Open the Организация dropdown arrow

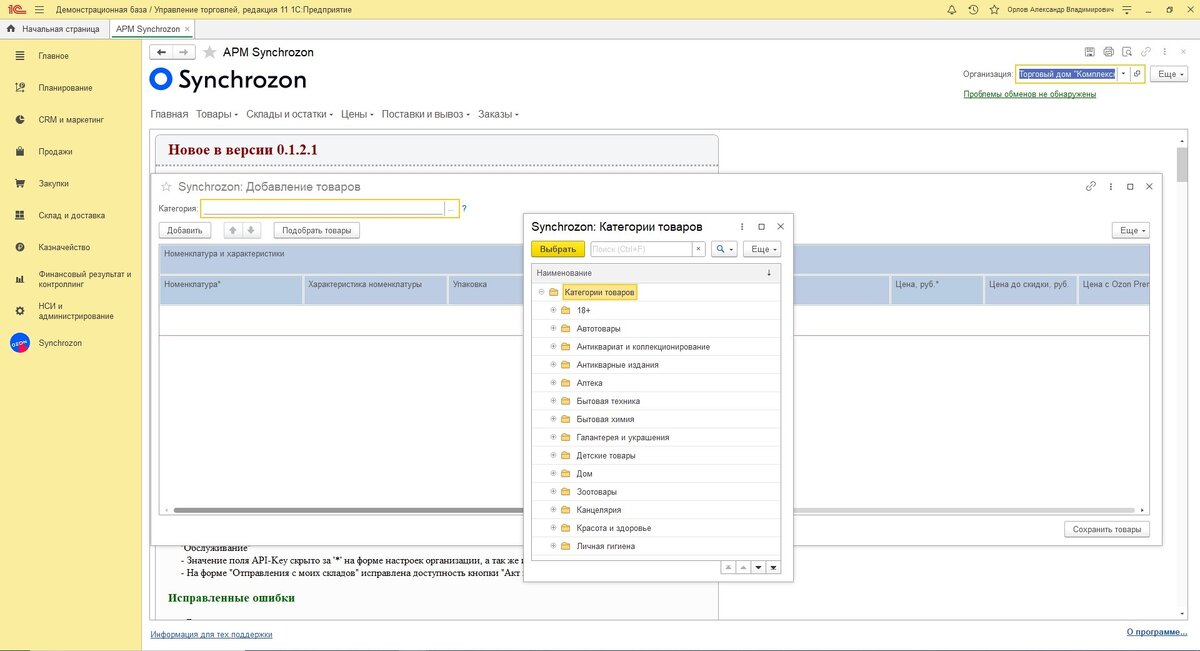click(1123, 74)
